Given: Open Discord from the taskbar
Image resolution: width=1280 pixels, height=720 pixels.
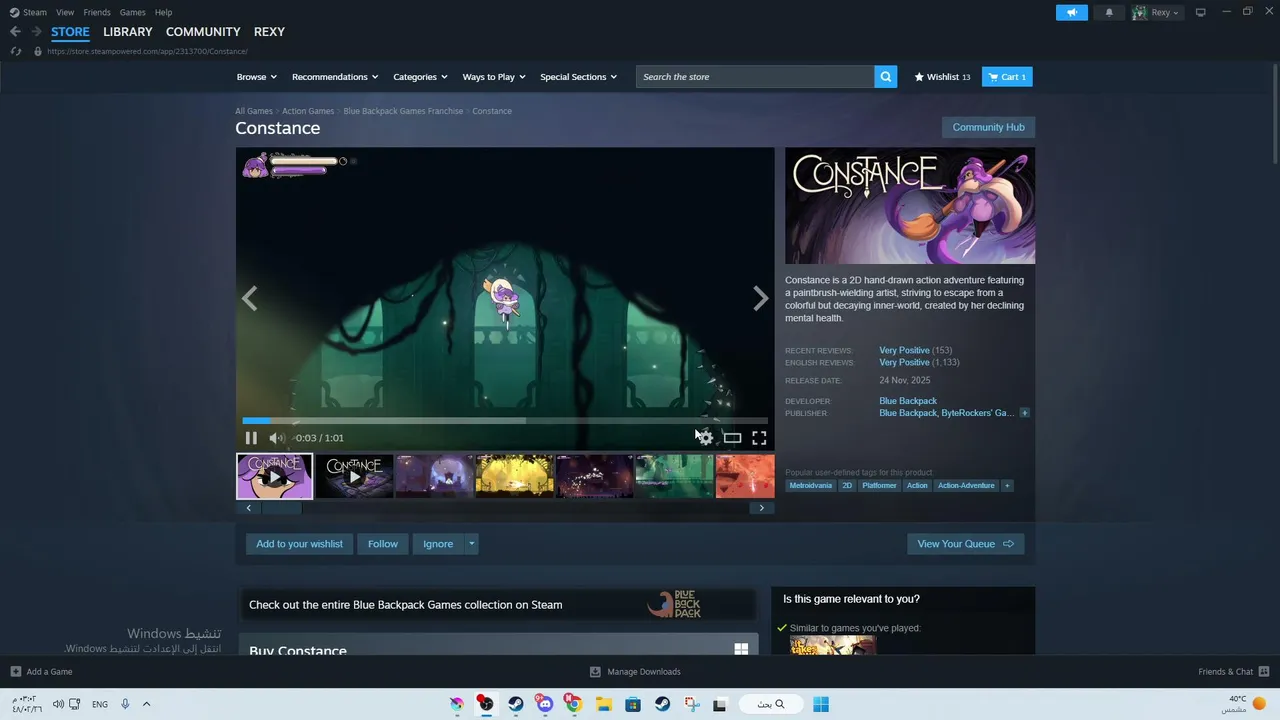Looking at the screenshot, I should point(544,704).
